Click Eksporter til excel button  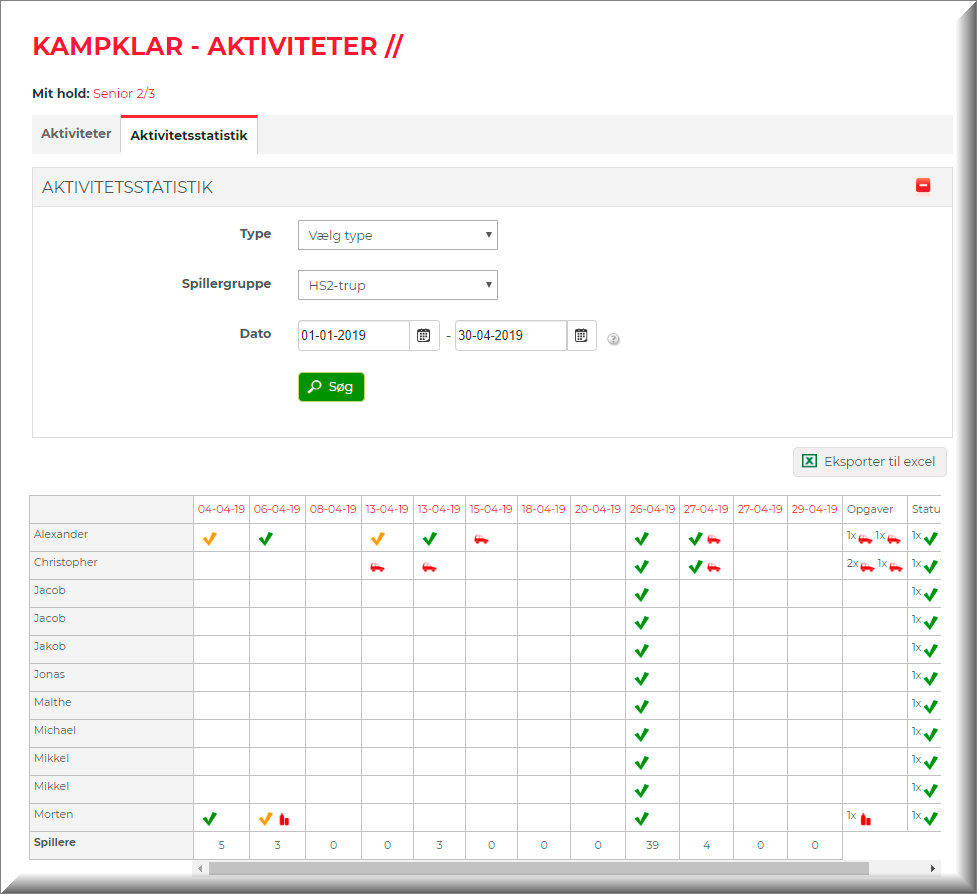coord(869,462)
